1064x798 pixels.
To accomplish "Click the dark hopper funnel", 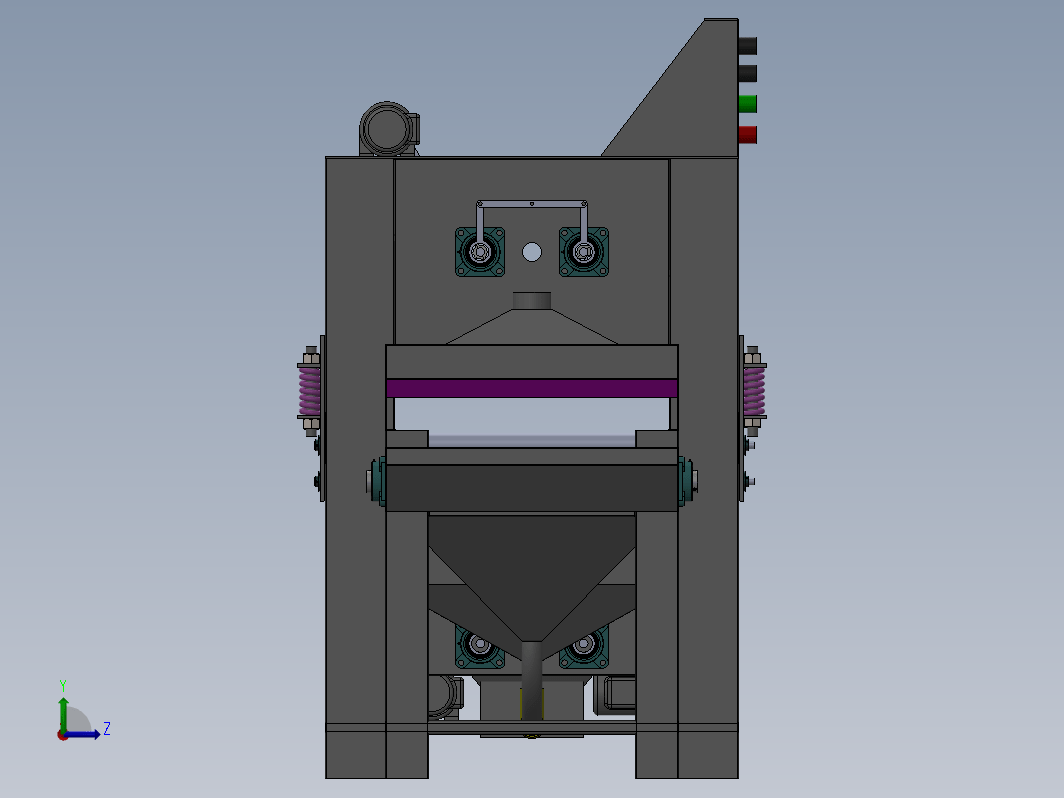I will point(532,570).
